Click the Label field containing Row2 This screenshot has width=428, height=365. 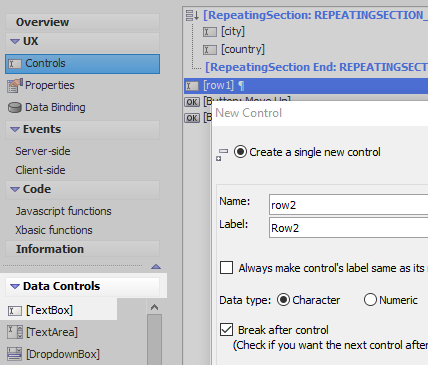click(348, 228)
